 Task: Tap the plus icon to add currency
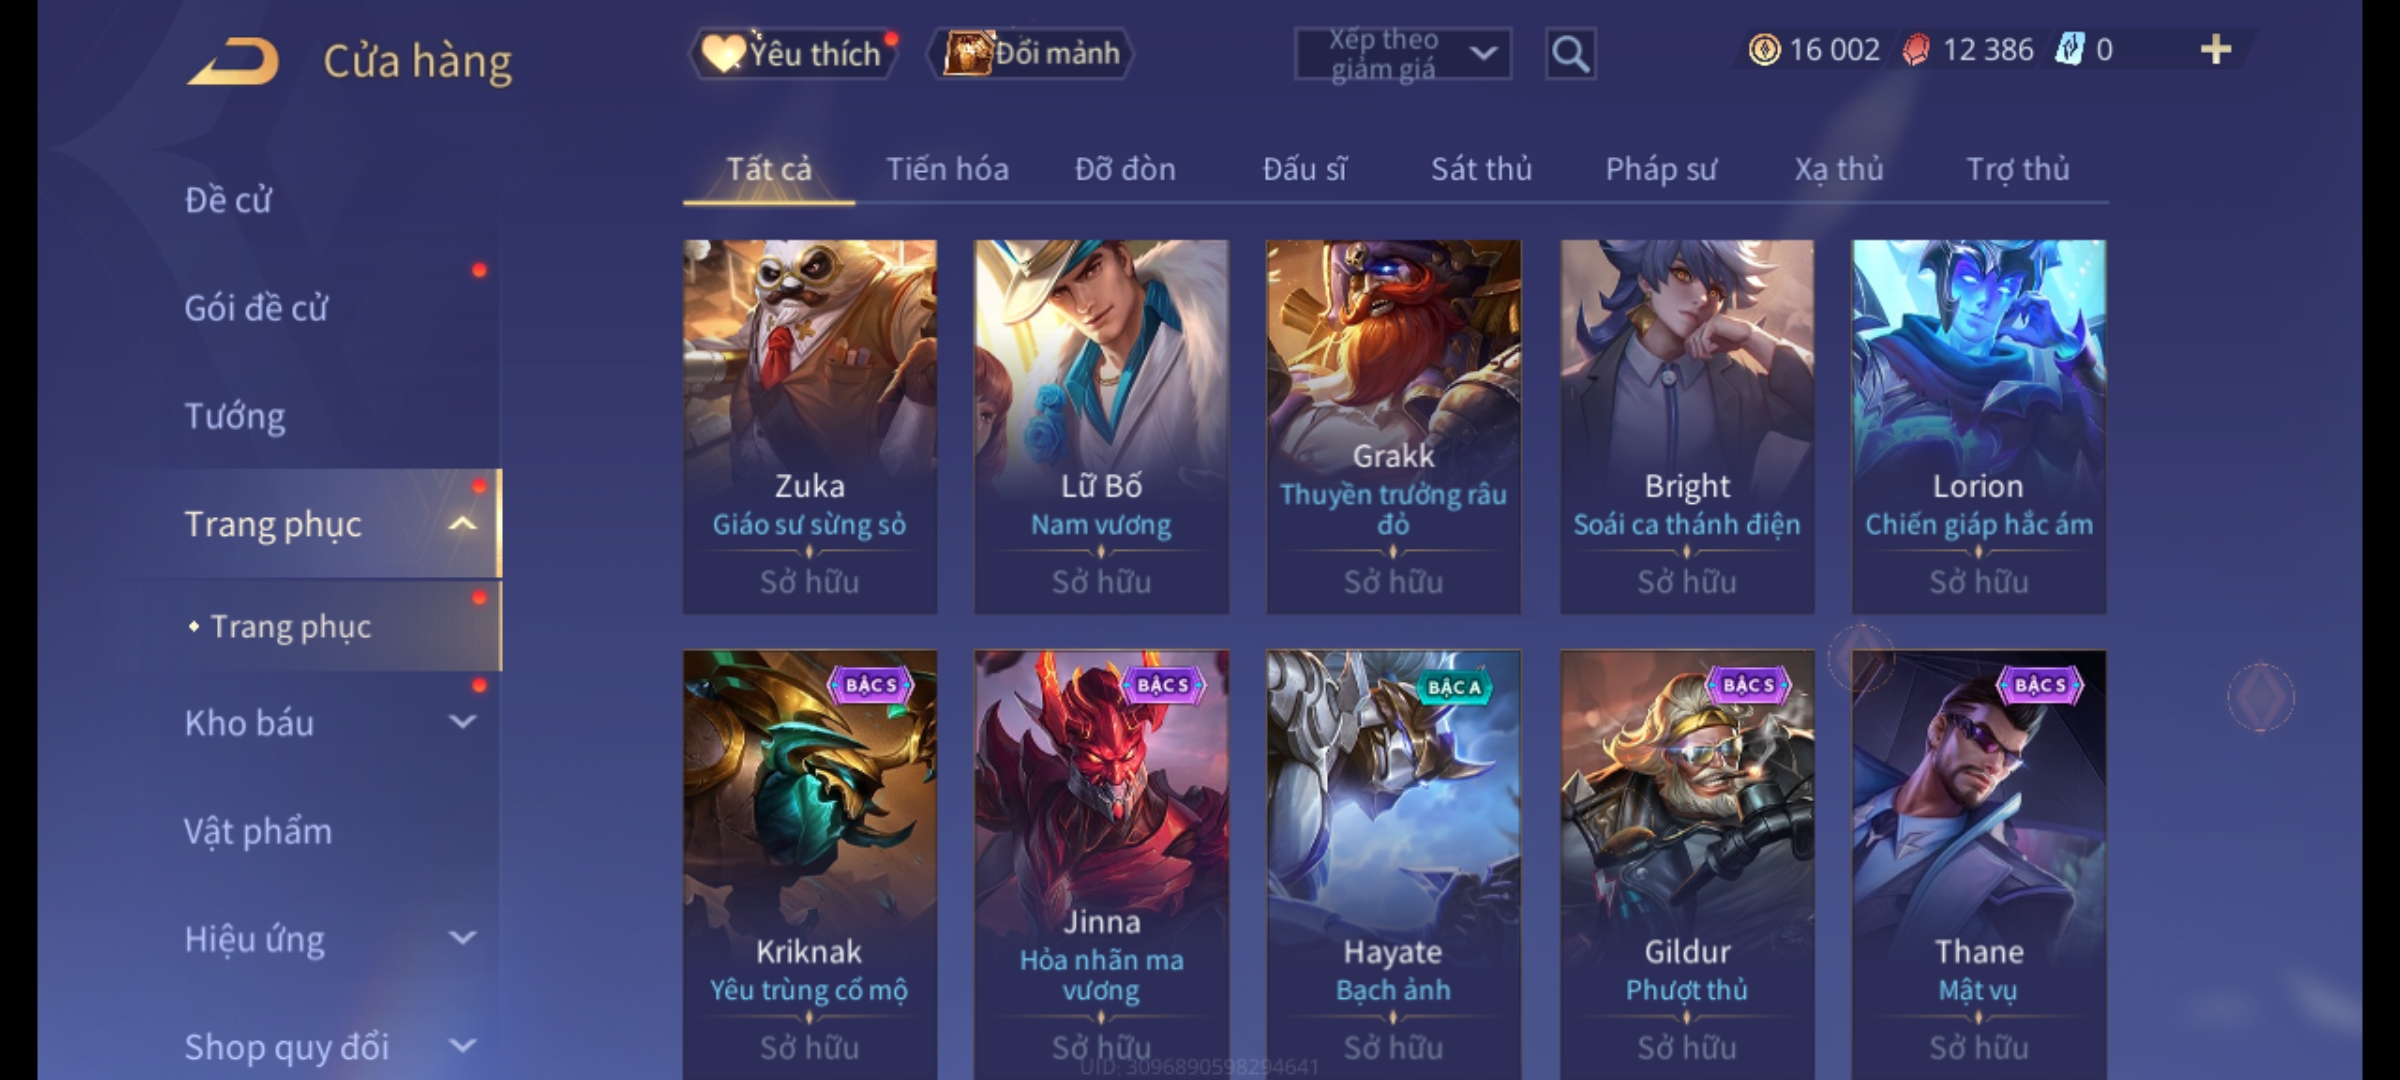click(2216, 50)
